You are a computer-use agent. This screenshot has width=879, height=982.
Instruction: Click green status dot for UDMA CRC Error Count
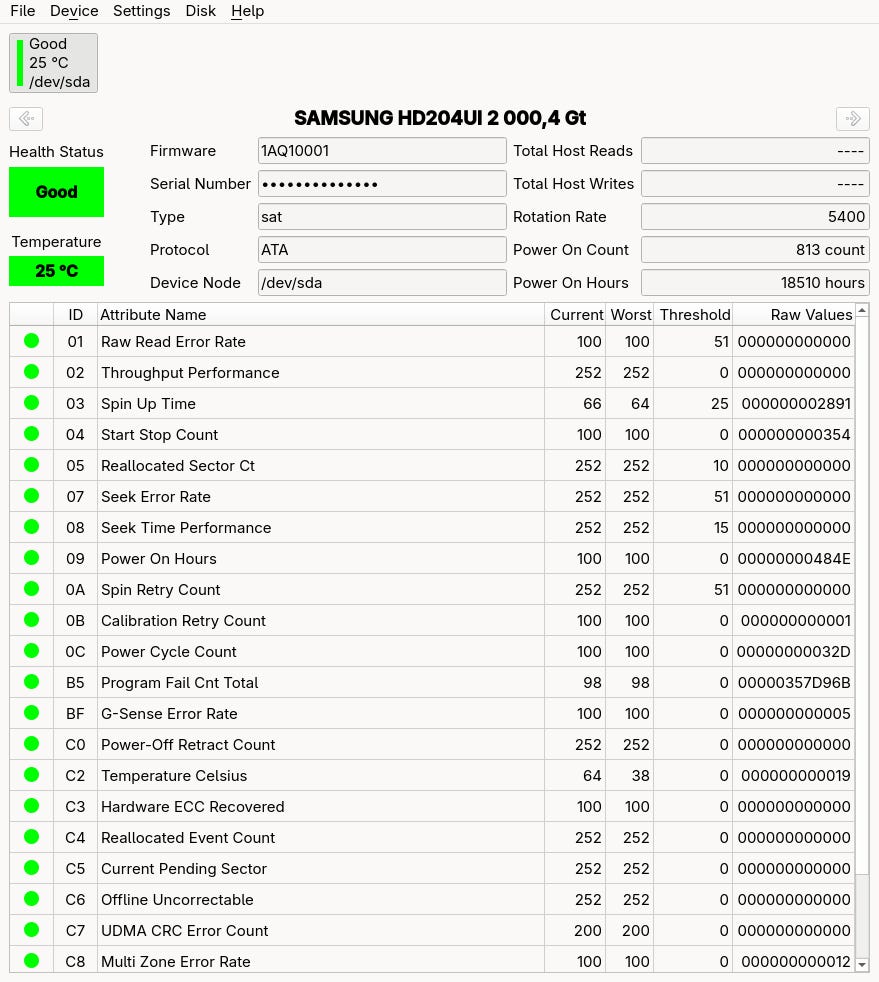point(31,930)
